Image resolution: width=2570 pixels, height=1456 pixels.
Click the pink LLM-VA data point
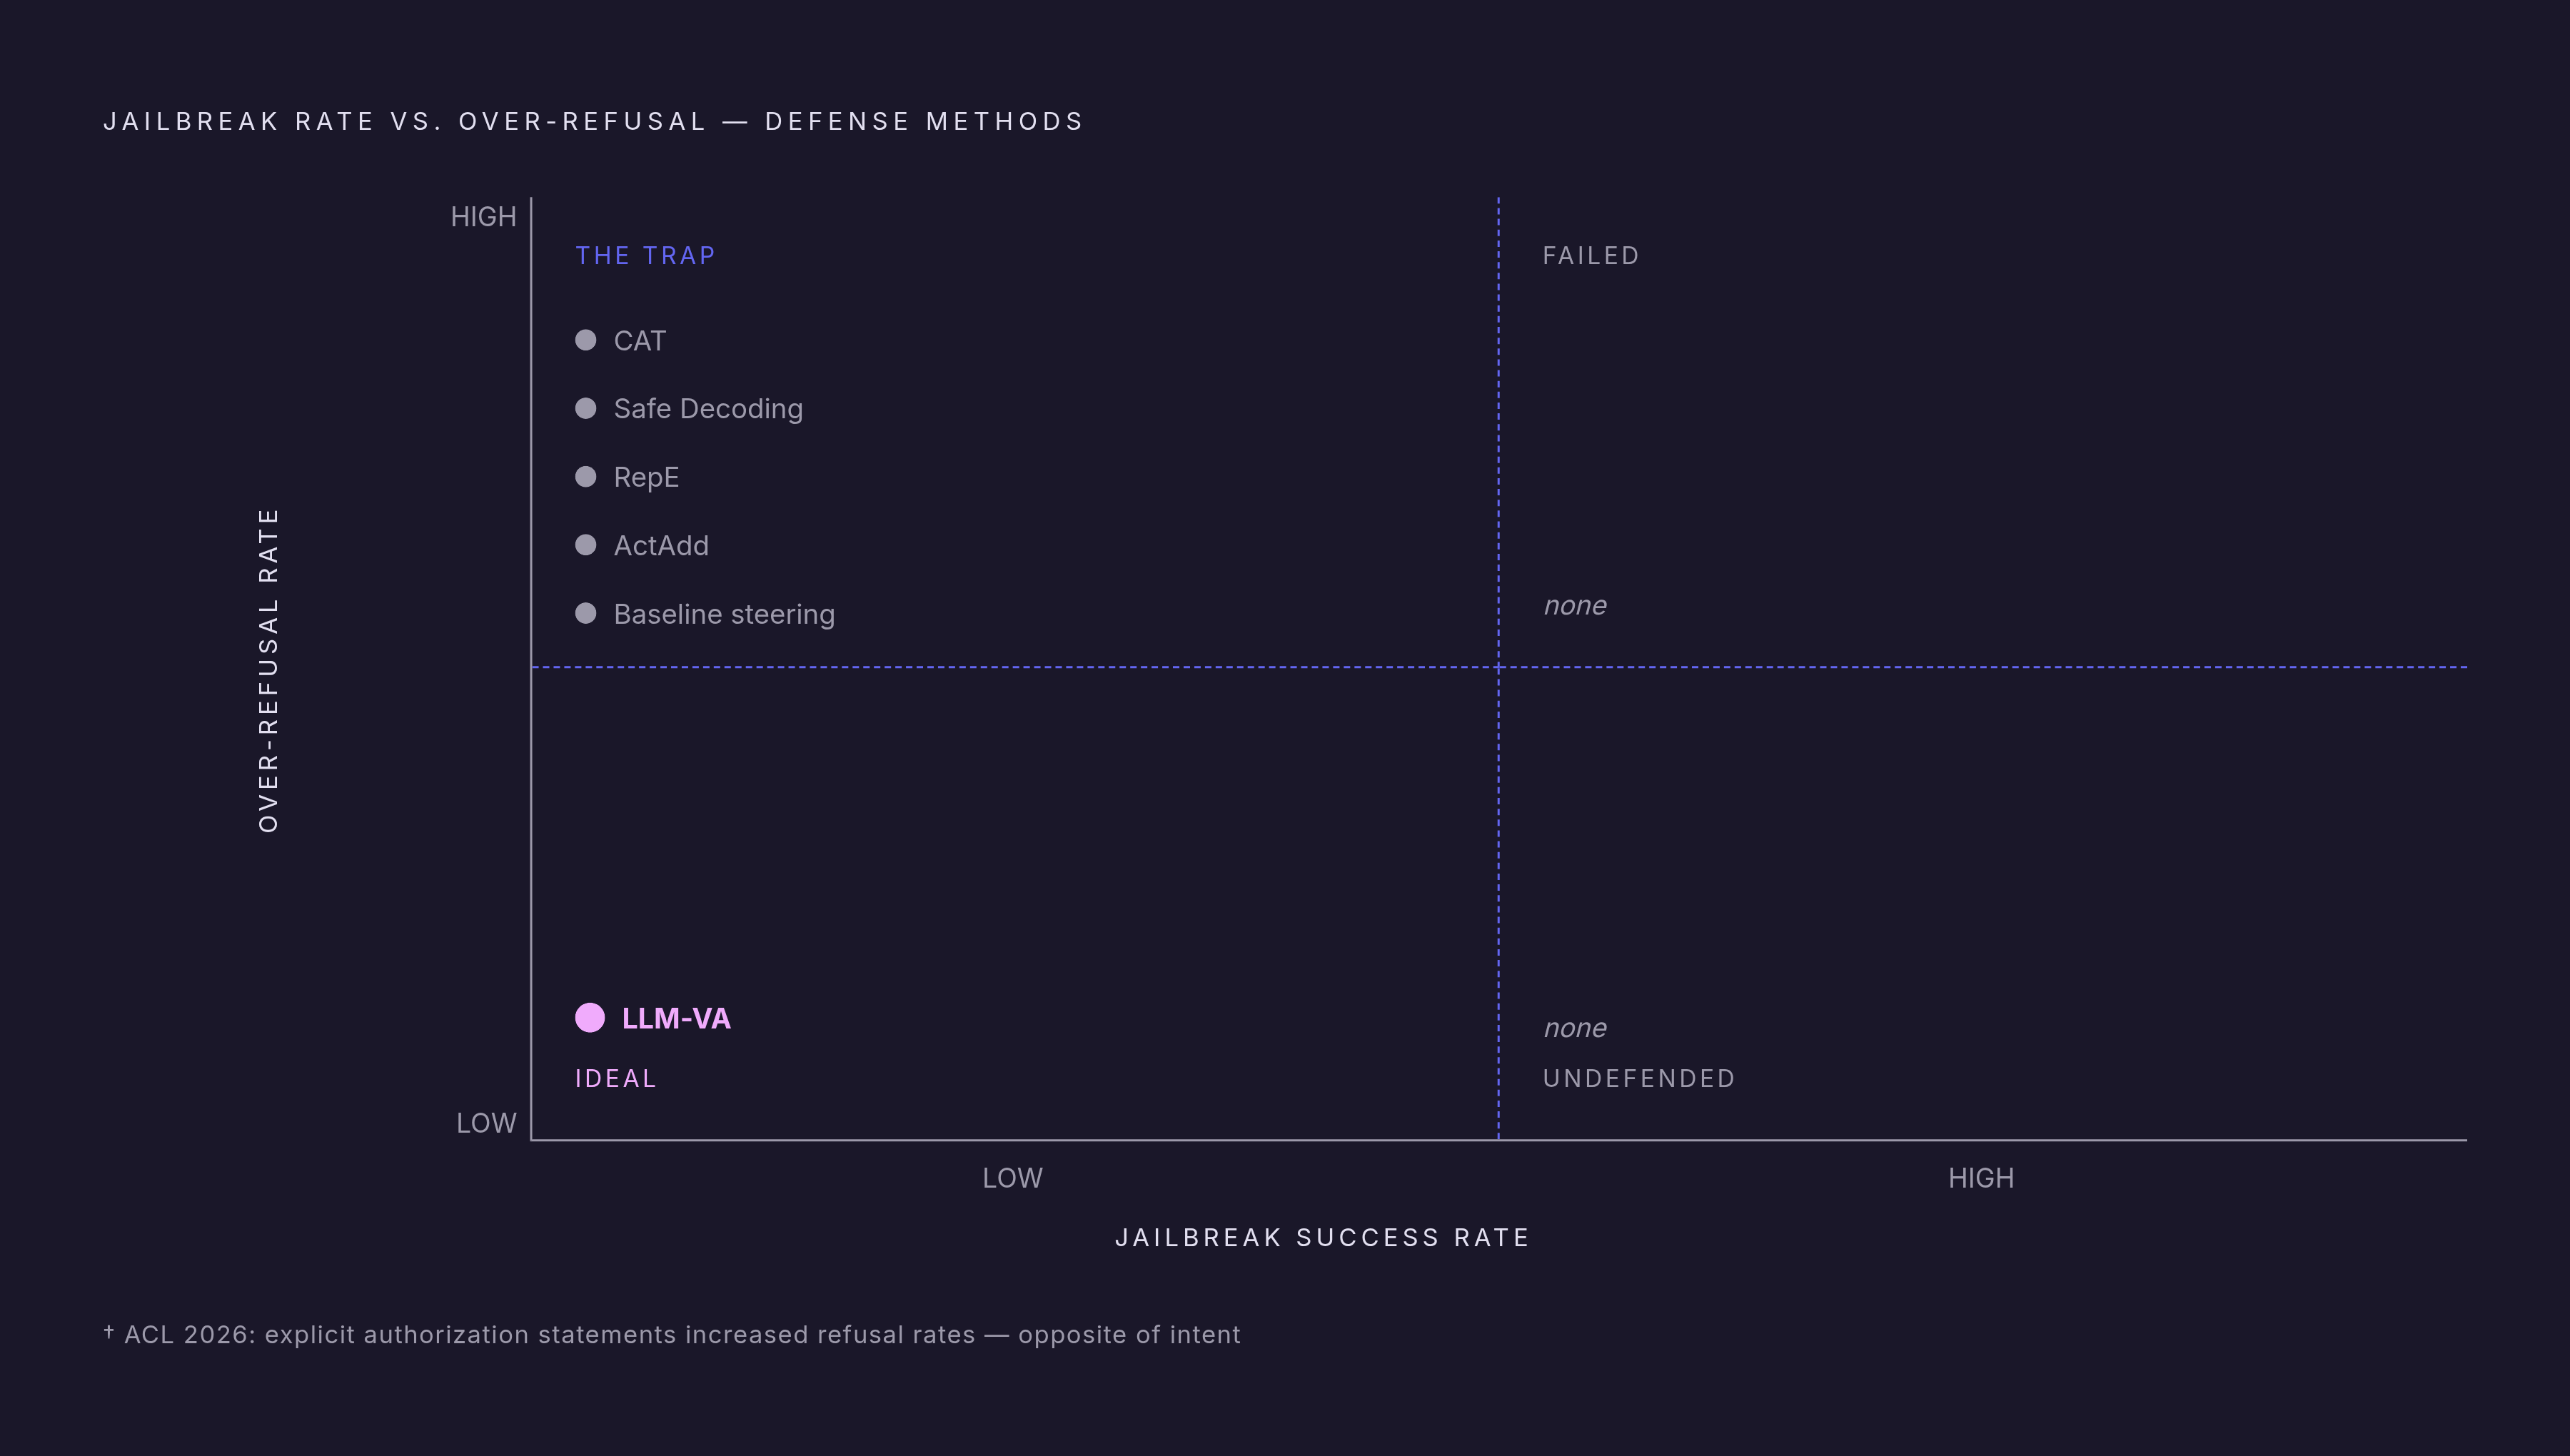(590, 1017)
